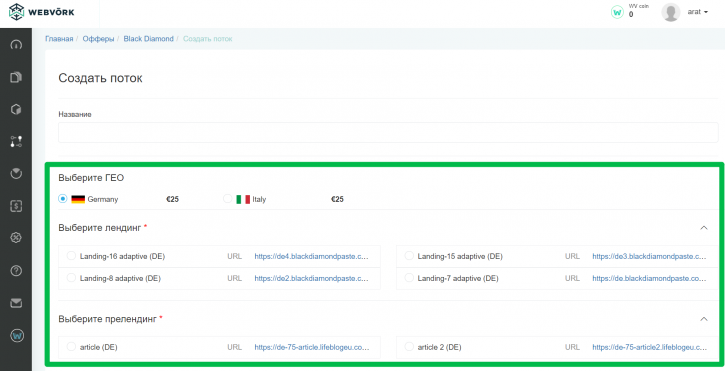
Task: Select the Italy GEO radio button
Action: (227, 199)
